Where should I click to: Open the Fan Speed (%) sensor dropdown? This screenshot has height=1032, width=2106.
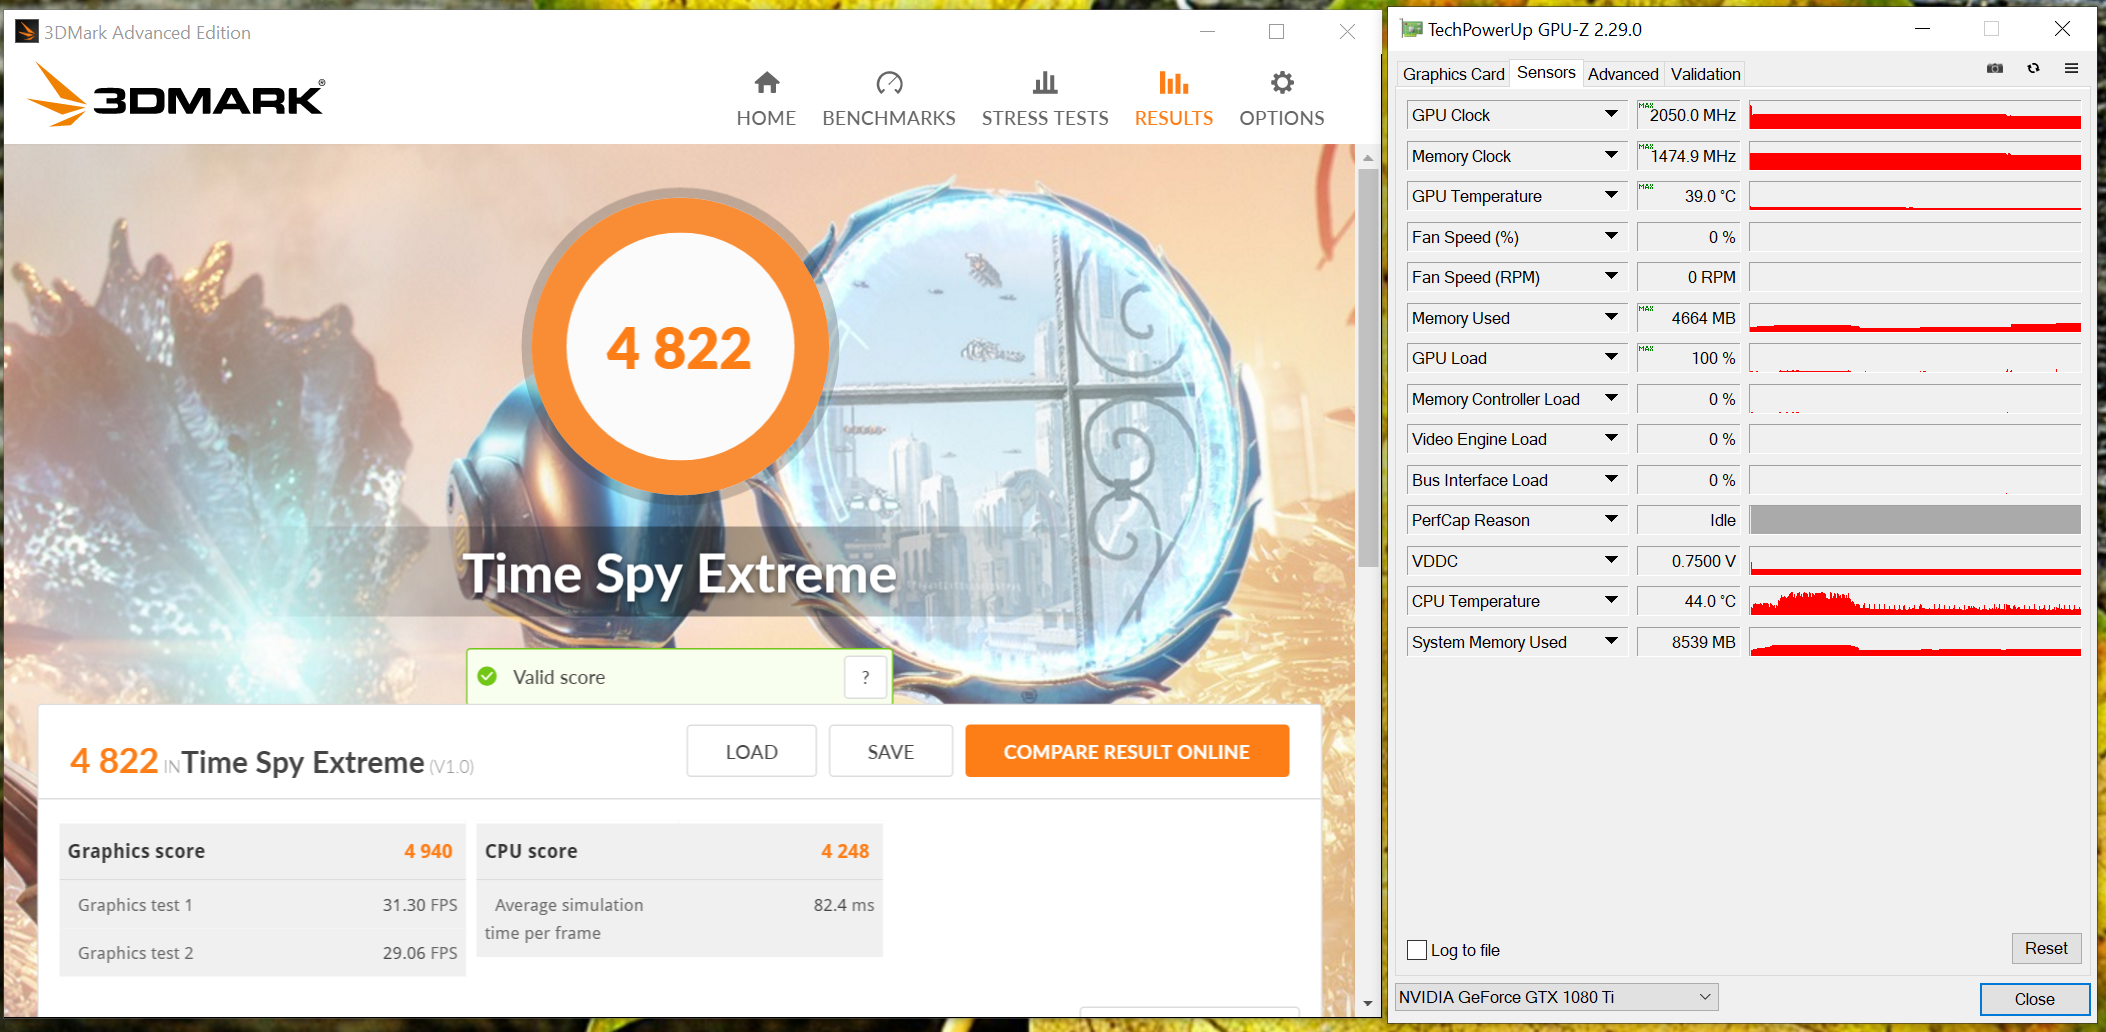[x=1611, y=237]
